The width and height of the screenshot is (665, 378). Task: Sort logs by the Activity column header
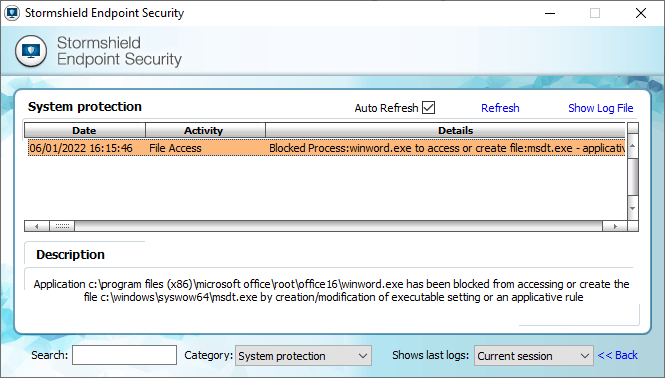point(205,130)
